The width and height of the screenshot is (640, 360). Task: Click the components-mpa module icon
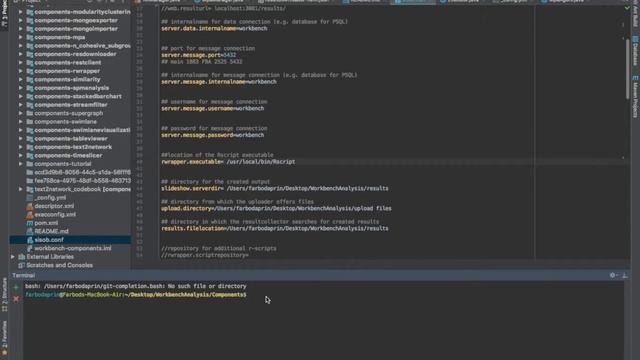coord(30,37)
